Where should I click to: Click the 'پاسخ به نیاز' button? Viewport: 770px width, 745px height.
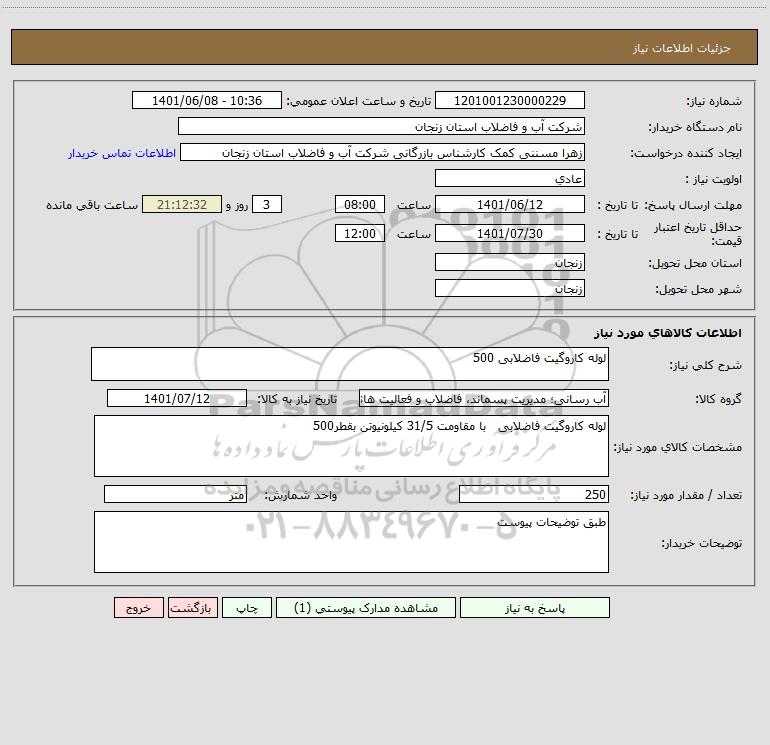pyautogui.click(x=535, y=608)
